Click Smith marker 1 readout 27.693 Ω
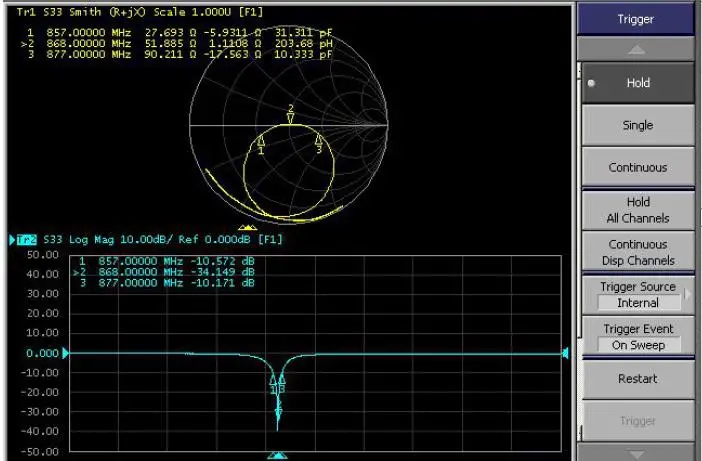Image resolution: width=702 pixels, height=461 pixels. (170, 33)
